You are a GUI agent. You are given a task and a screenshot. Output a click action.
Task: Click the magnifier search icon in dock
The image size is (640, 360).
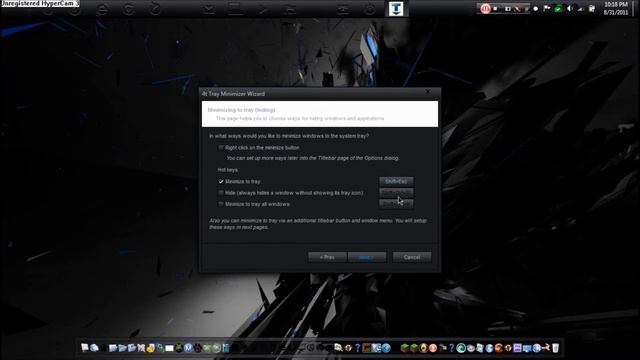click(x=338, y=348)
